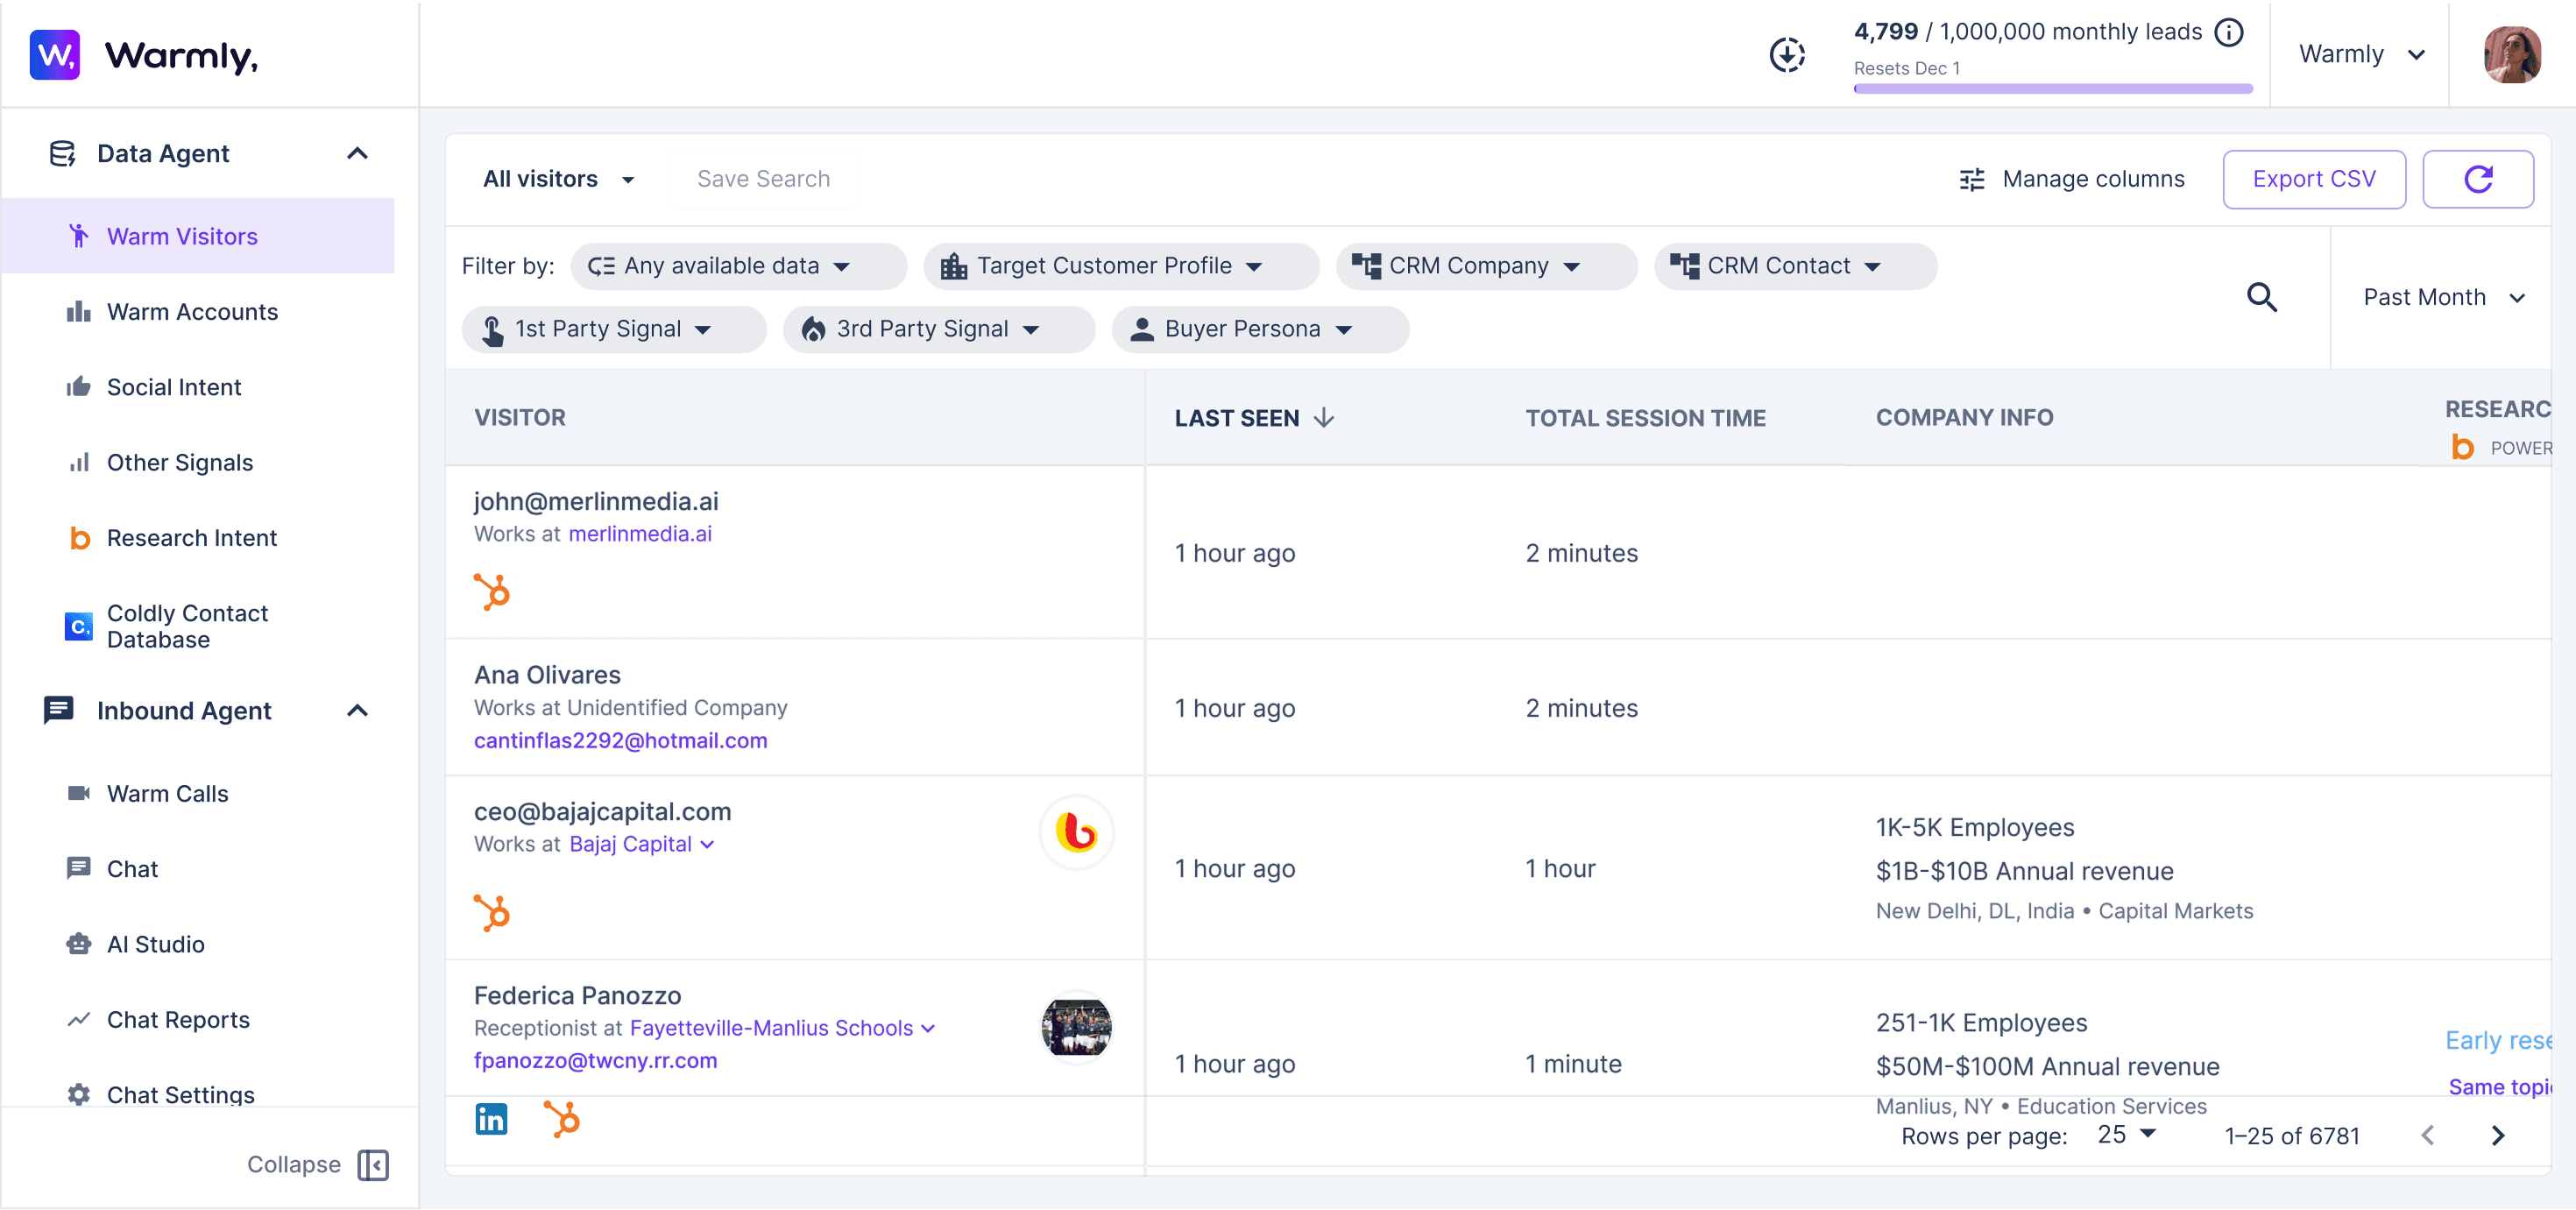Image resolution: width=2576 pixels, height=1210 pixels.
Task: Click the HubSpot icon under ceo@bajajcapital.com
Action: tap(492, 912)
